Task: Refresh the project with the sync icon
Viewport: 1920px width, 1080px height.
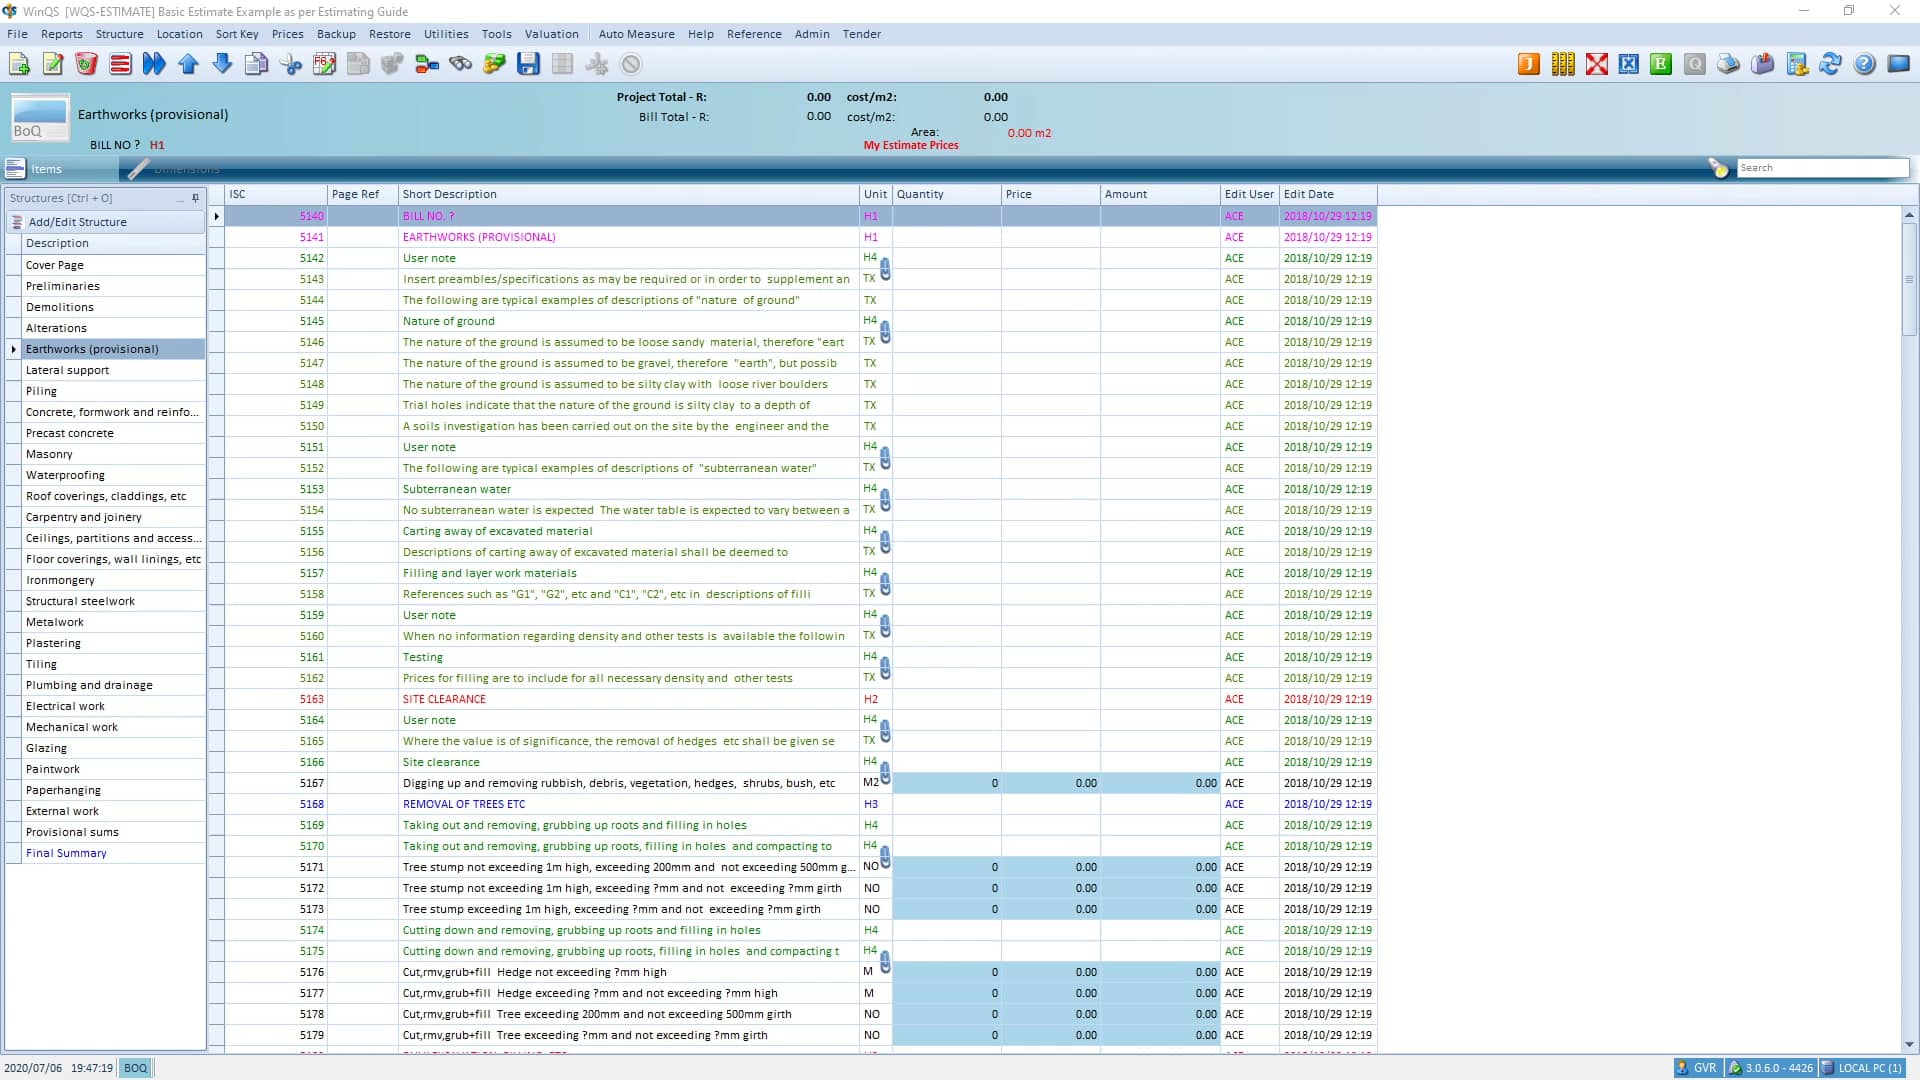Action: click(1830, 63)
